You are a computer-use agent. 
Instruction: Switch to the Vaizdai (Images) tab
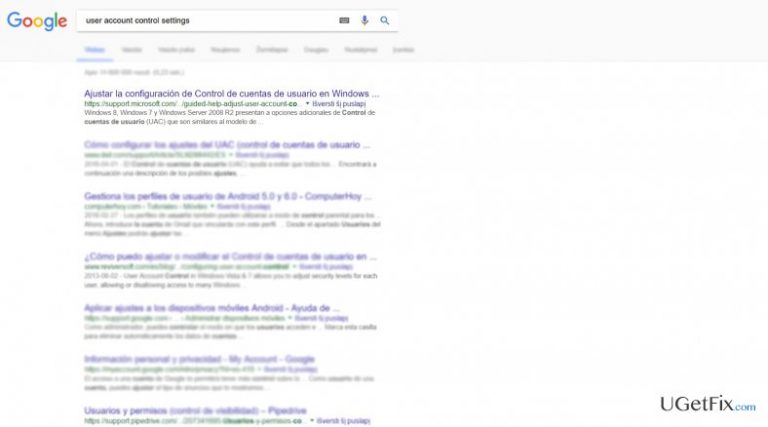131,50
